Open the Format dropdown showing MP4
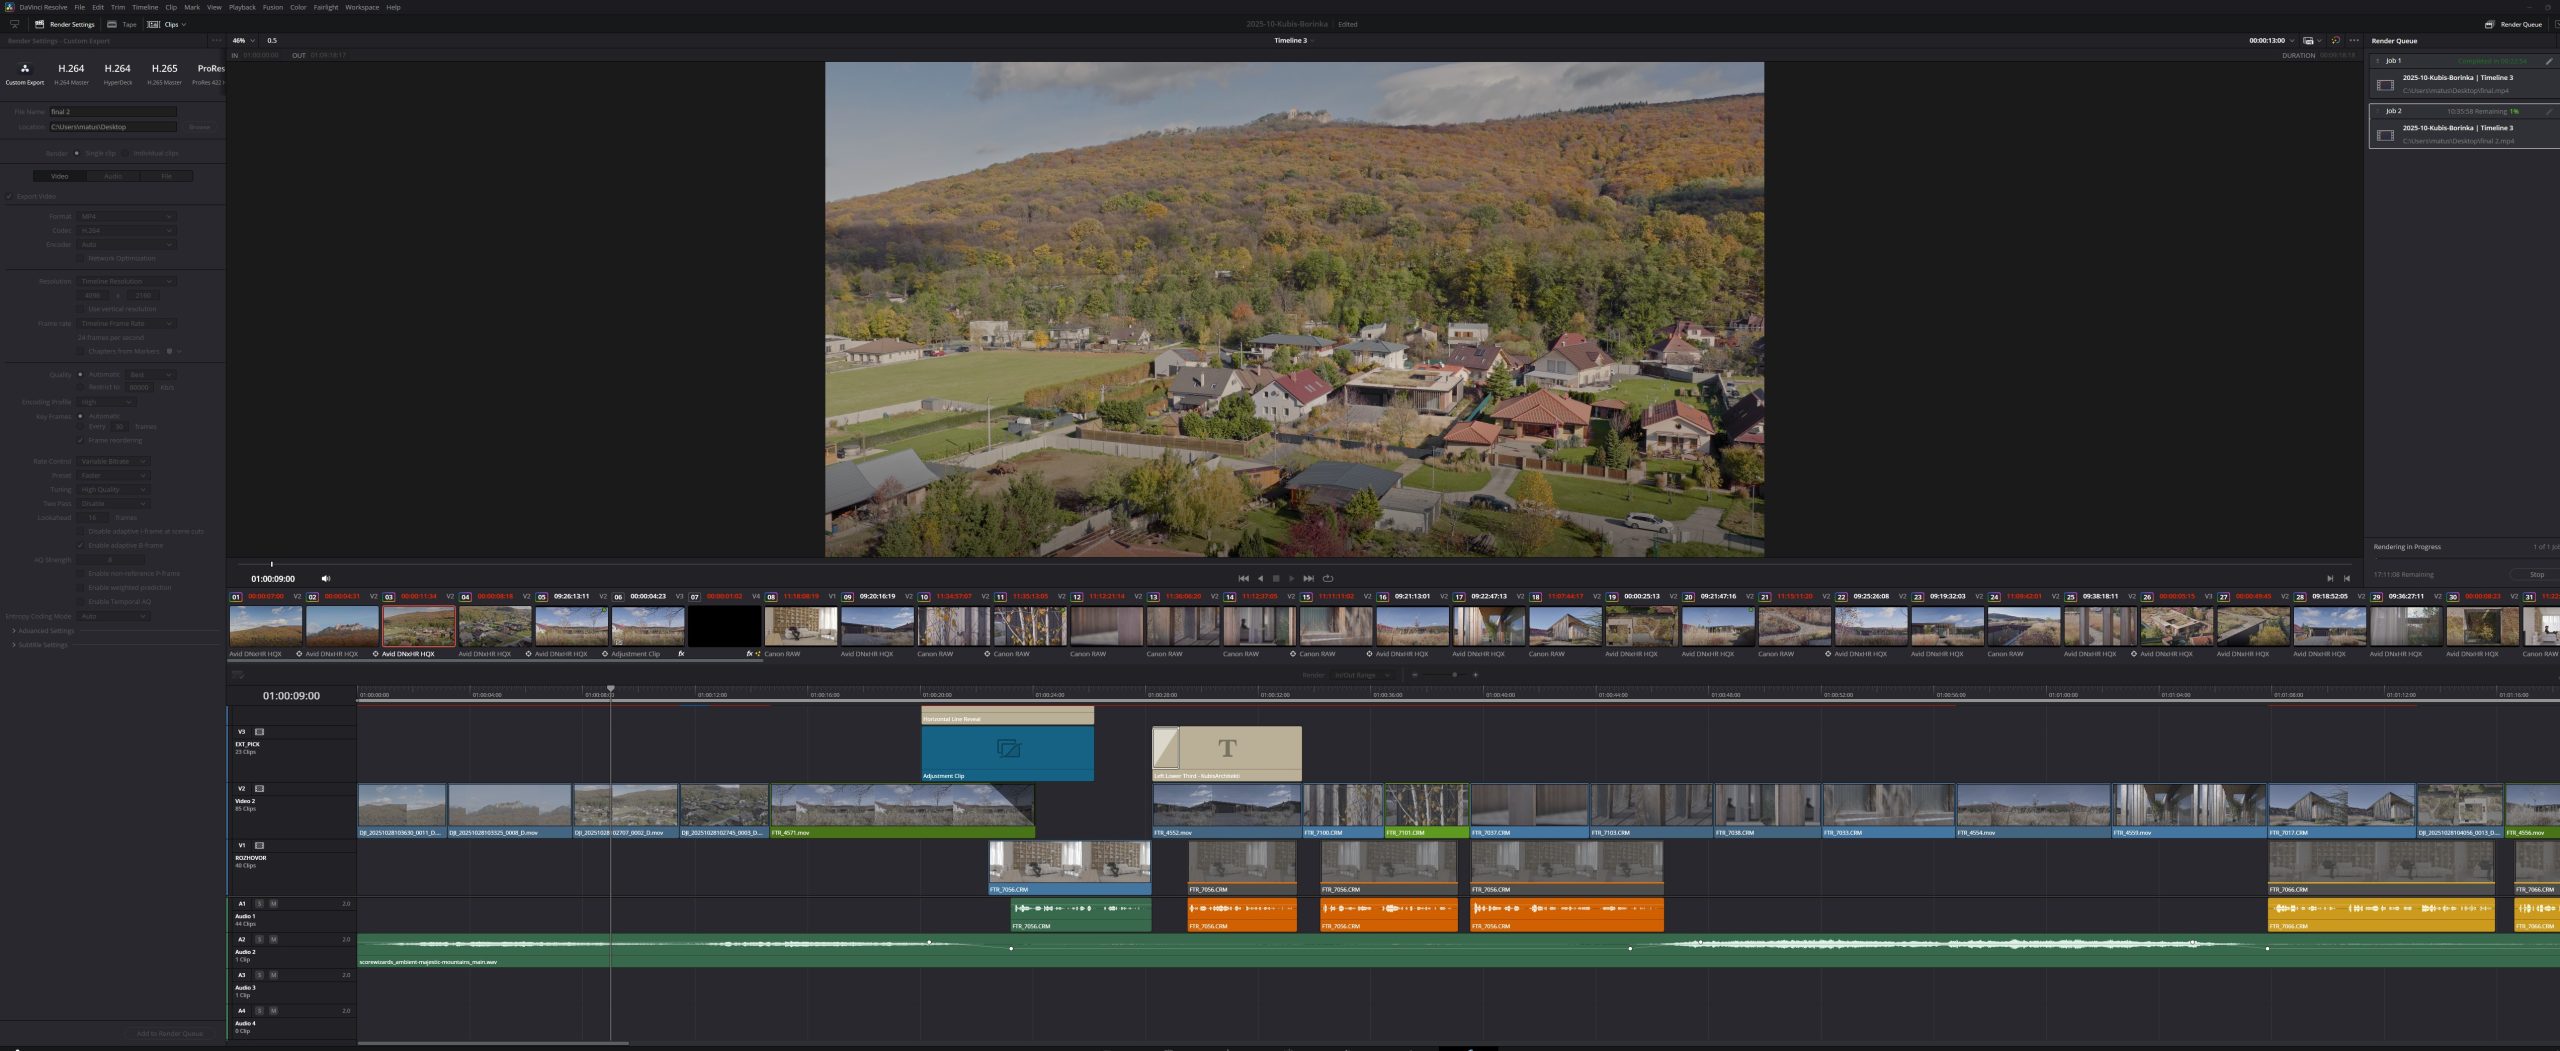Image resolution: width=2560 pixels, height=1051 pixels. 126,217
